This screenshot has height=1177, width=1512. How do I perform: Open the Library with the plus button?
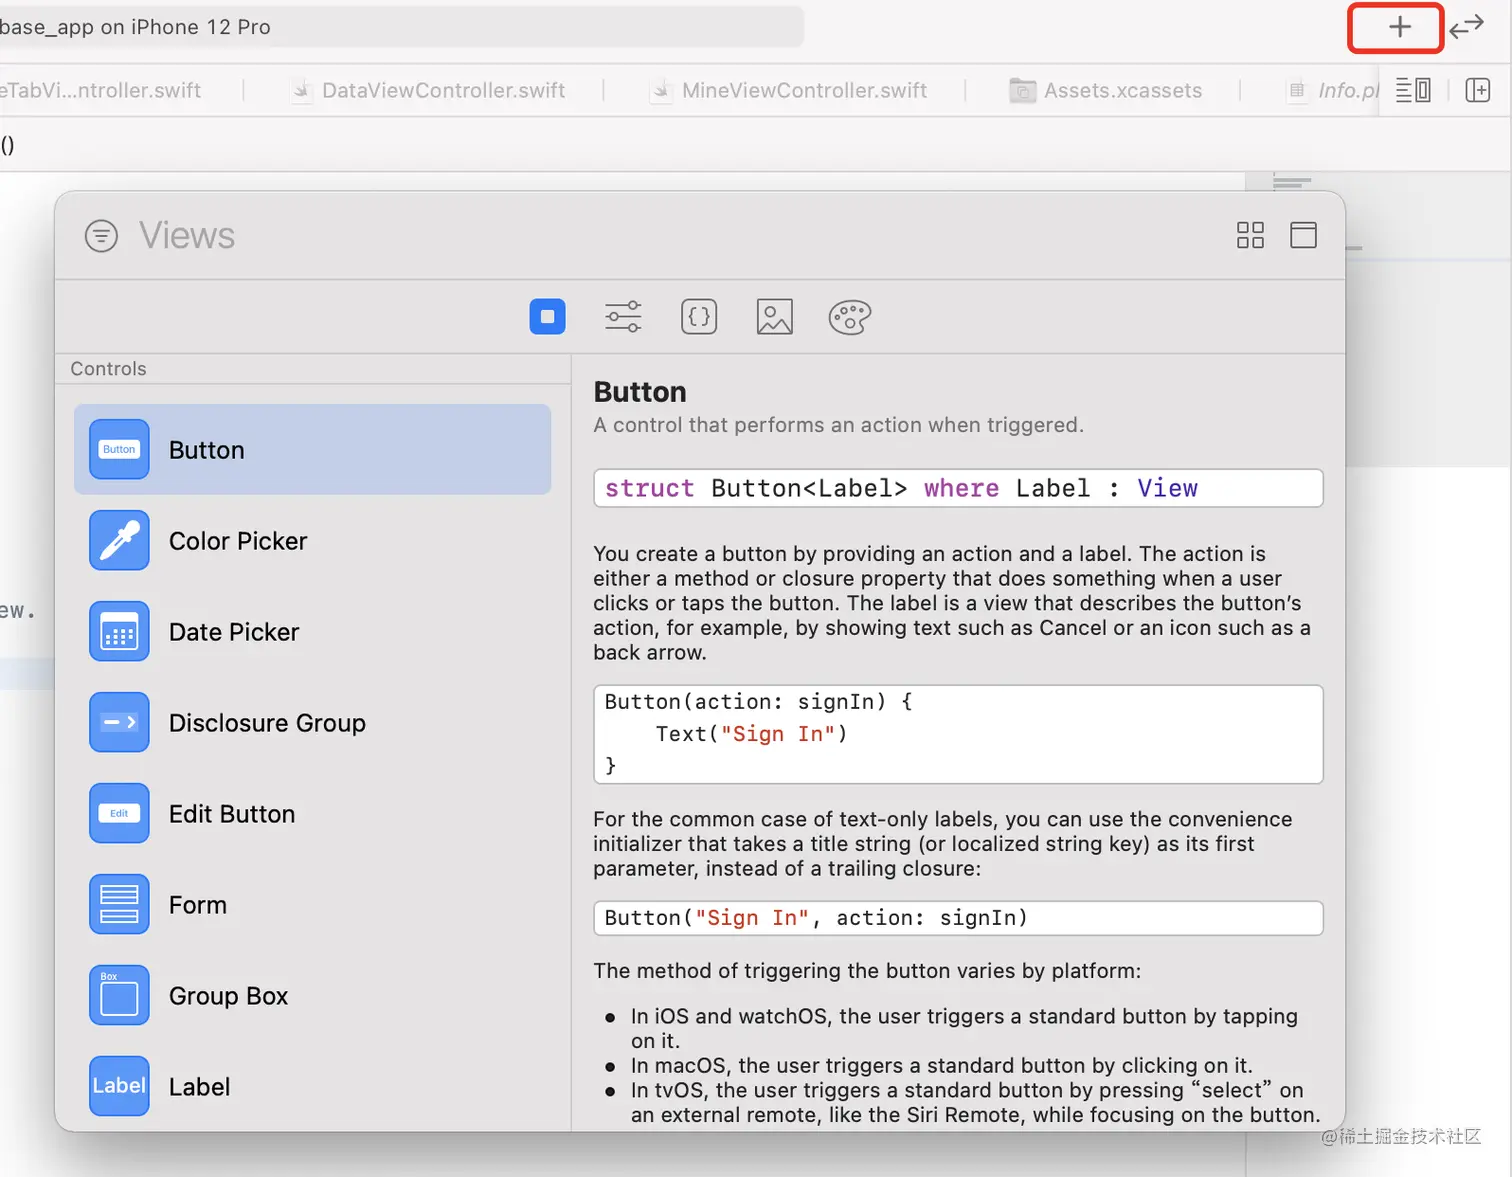click(1399, 27)
